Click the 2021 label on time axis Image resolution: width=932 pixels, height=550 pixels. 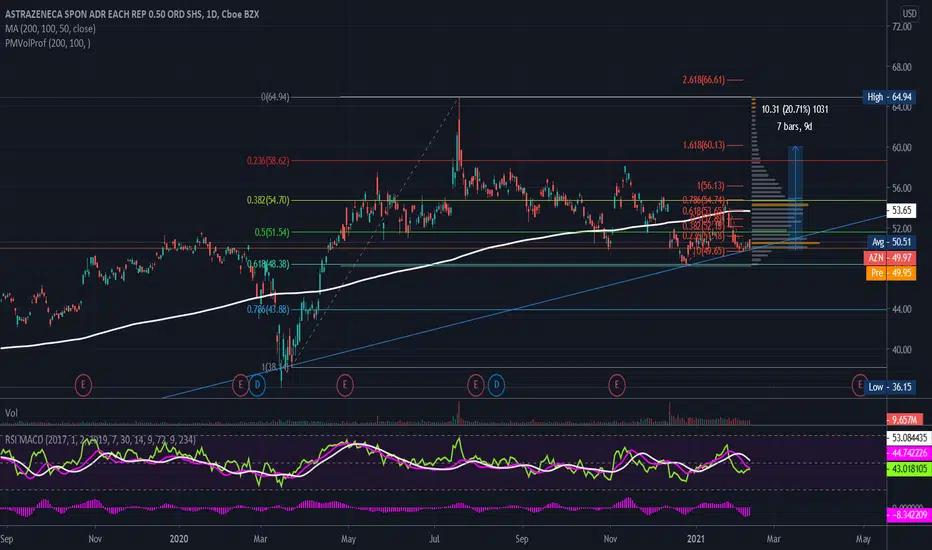coord(696,539)
